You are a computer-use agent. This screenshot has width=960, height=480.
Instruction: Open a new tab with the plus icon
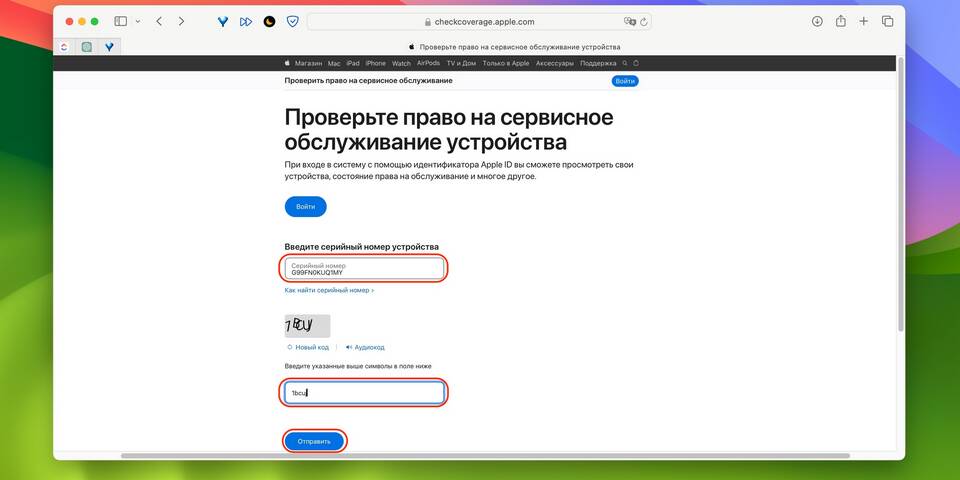(863, 21)
